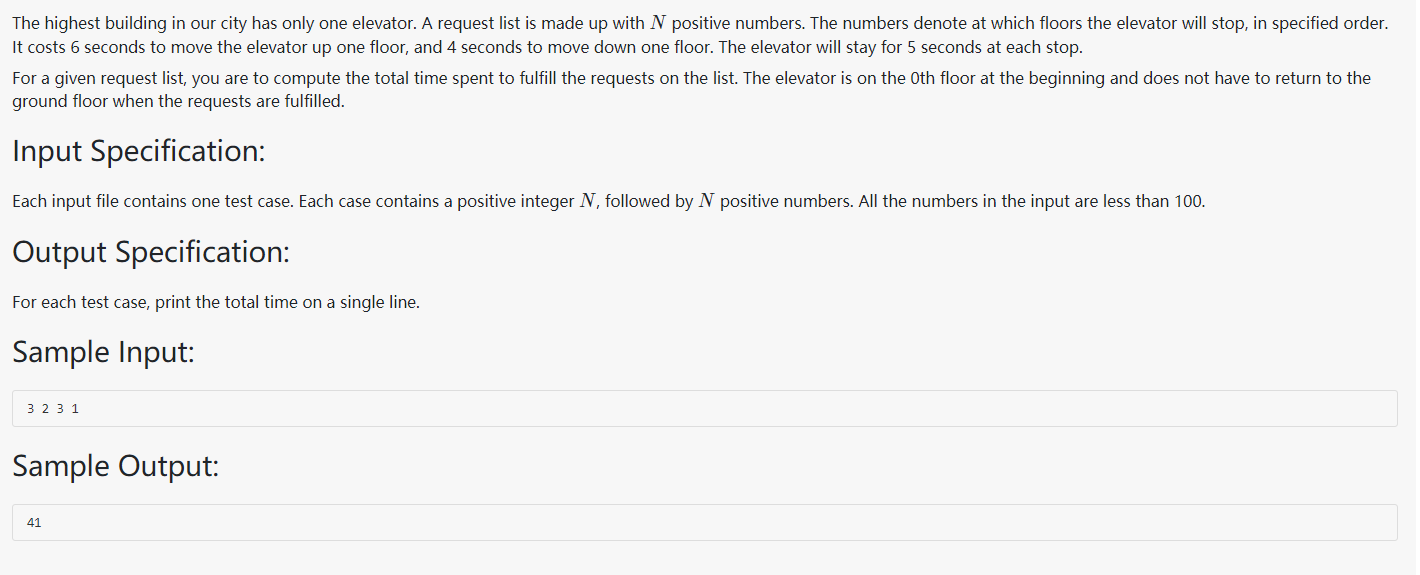Click the "Input Specification:" heading

pos(138,151)
